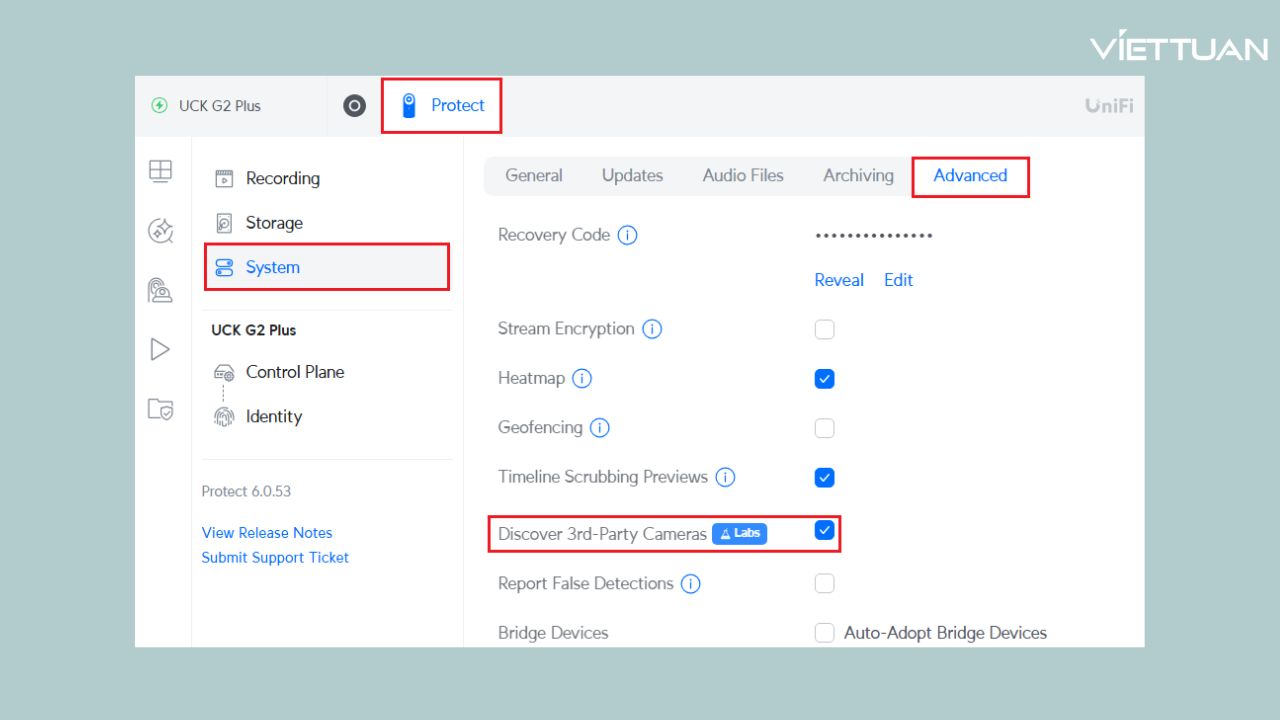Select System in the settings menu
Screen dimensions: 1280x720
pyautogui.click(x=327, y=267)
